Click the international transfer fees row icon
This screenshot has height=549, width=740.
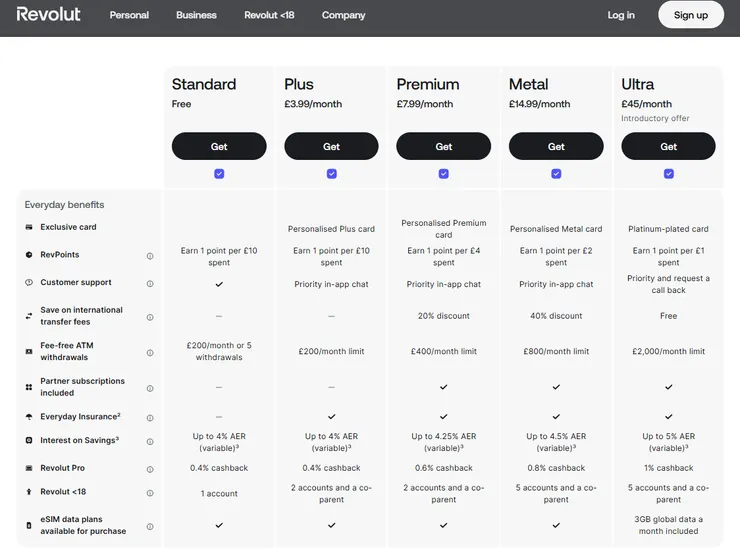coord(29,316)
